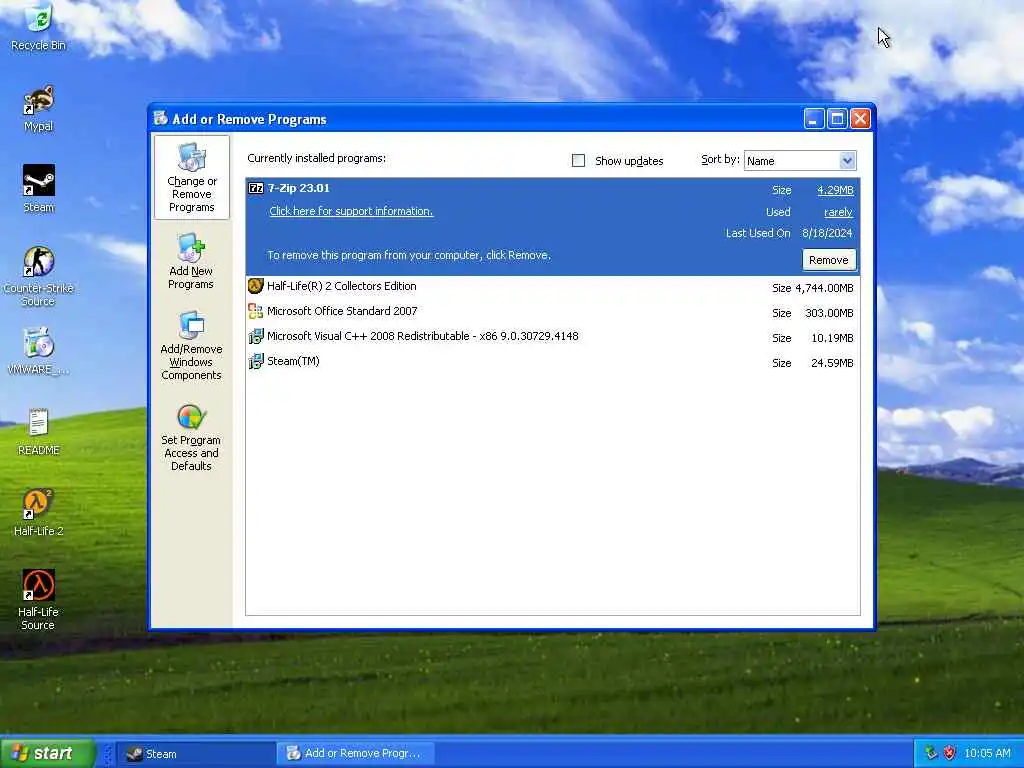Image resolution: width=1024 pixels, height=768 pixels.
Task: Minimize the Add or Remove Programs window
Action: click(814, 119)
